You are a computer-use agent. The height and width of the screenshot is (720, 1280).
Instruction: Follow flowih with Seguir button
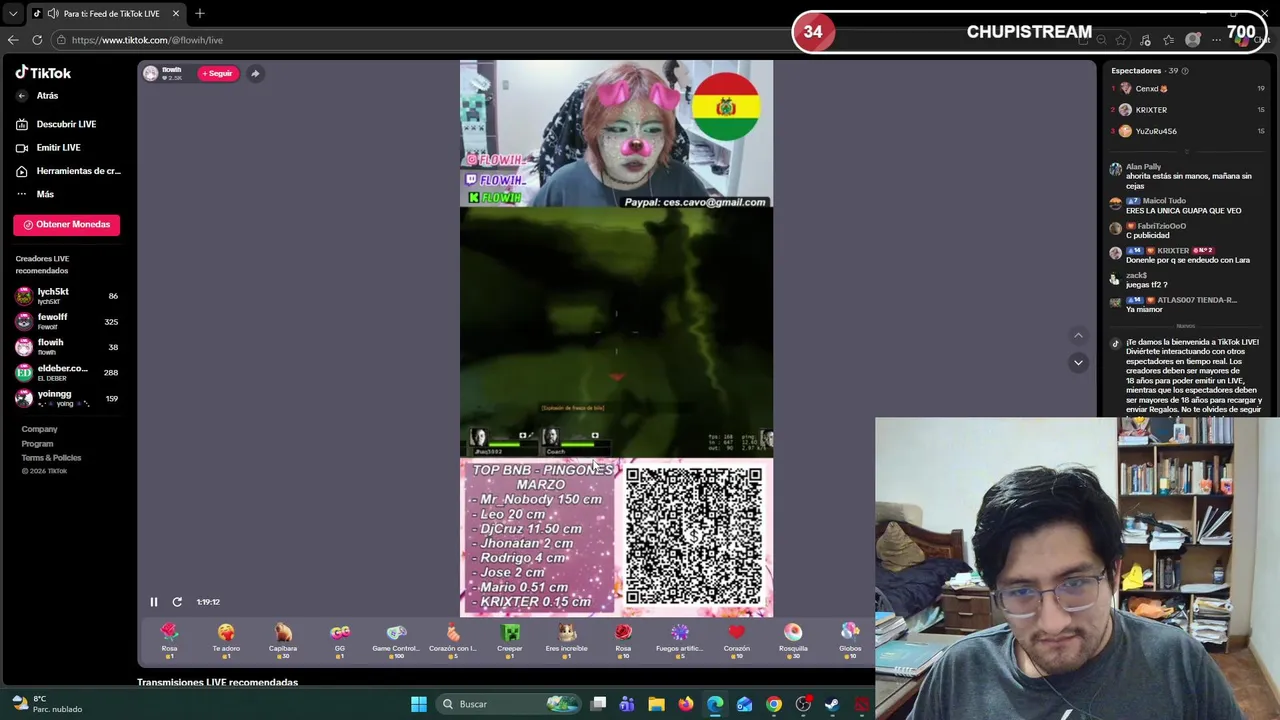tap(217, 73)
